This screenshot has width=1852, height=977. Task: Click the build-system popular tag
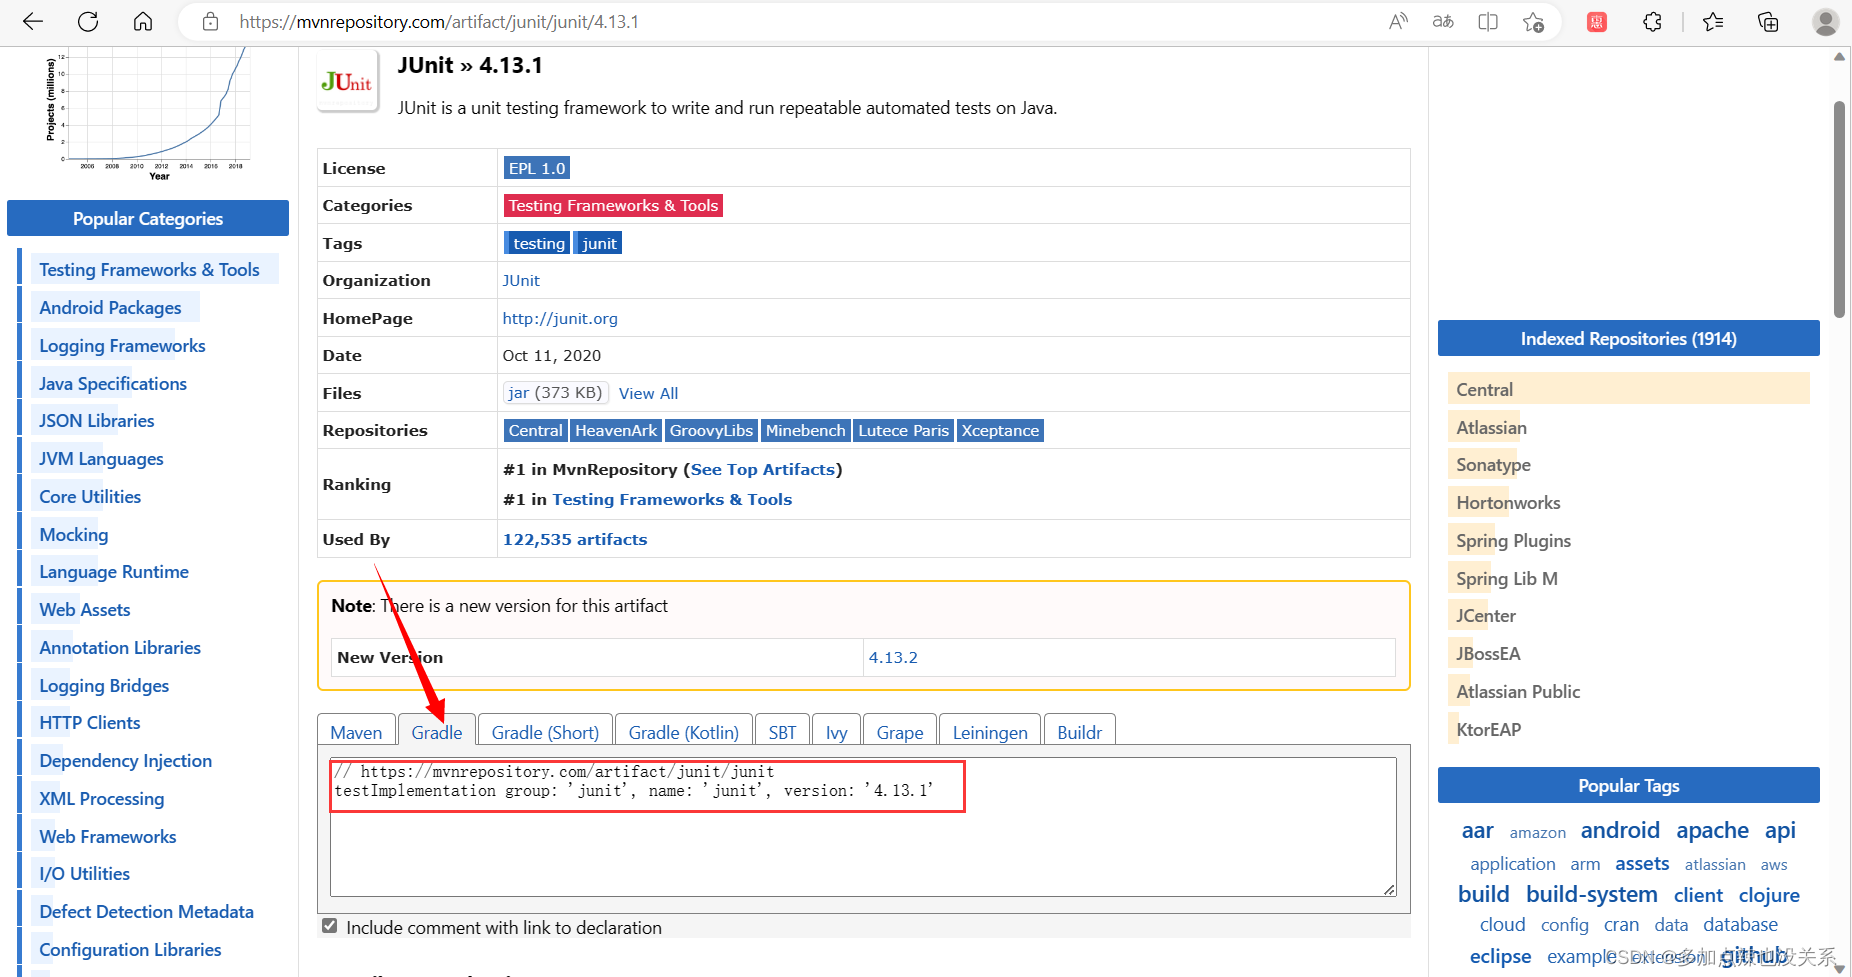coord(1592,894)
